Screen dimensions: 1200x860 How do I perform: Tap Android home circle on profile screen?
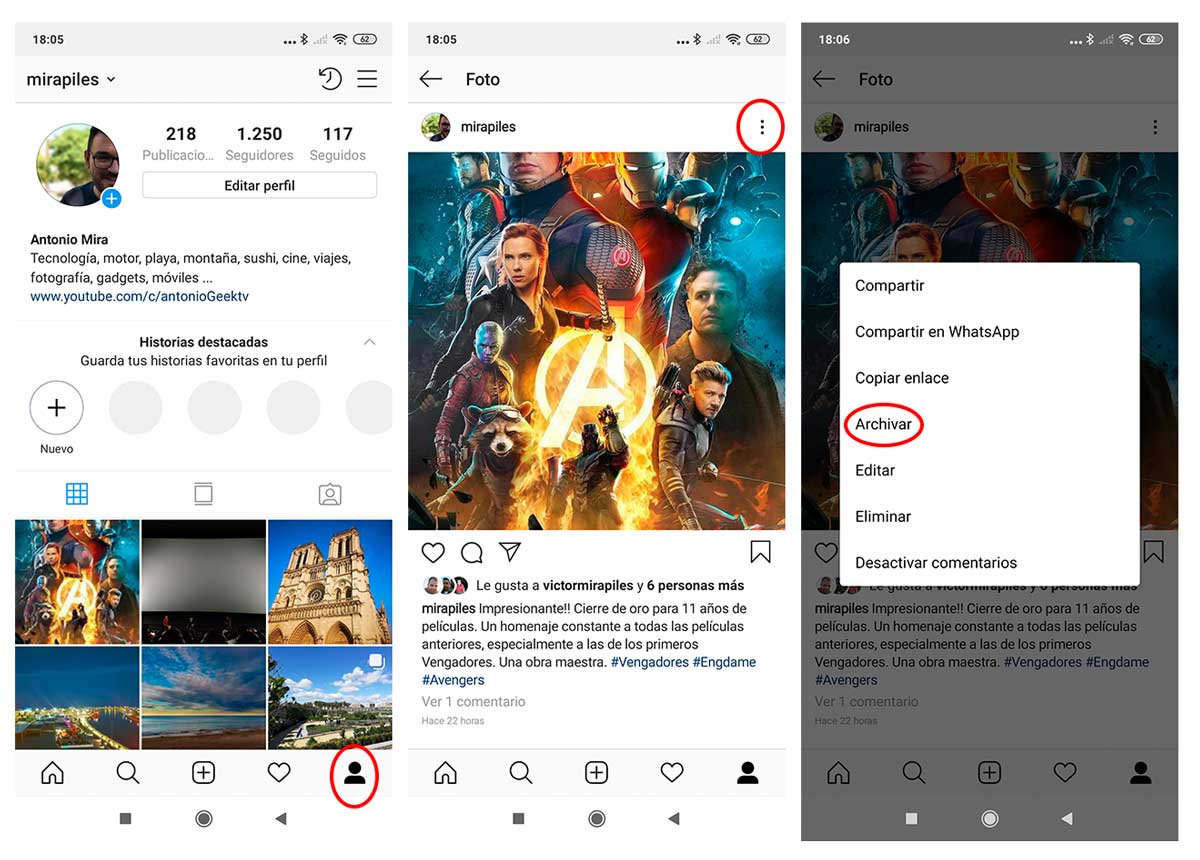(204, 818)
